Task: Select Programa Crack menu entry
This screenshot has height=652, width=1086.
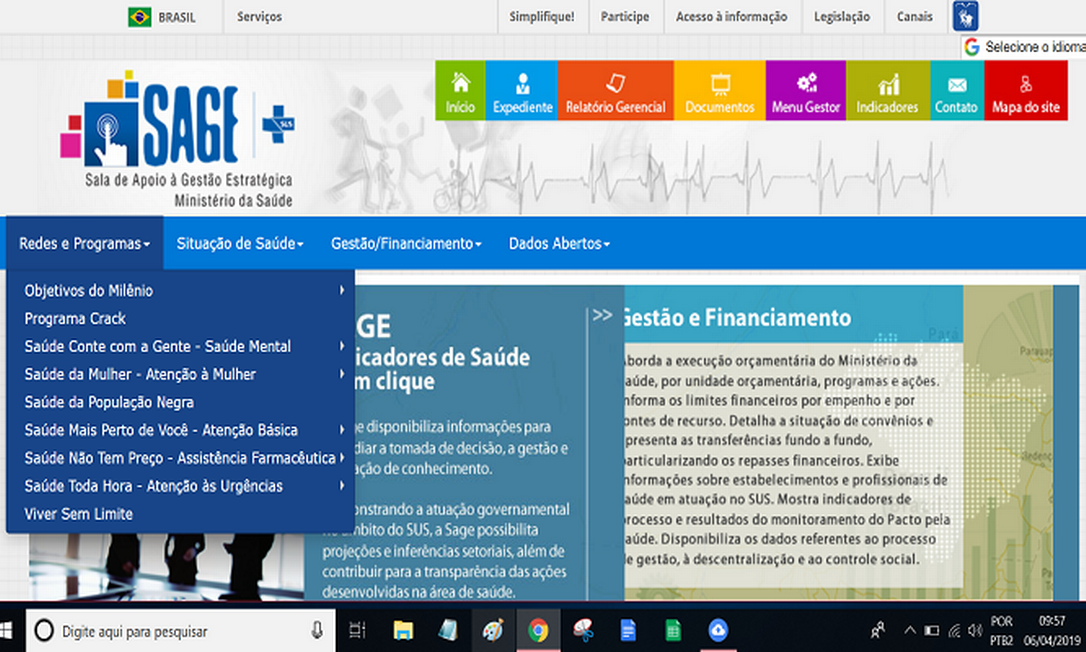Action: pyautogui.click(x=75, y=319)
